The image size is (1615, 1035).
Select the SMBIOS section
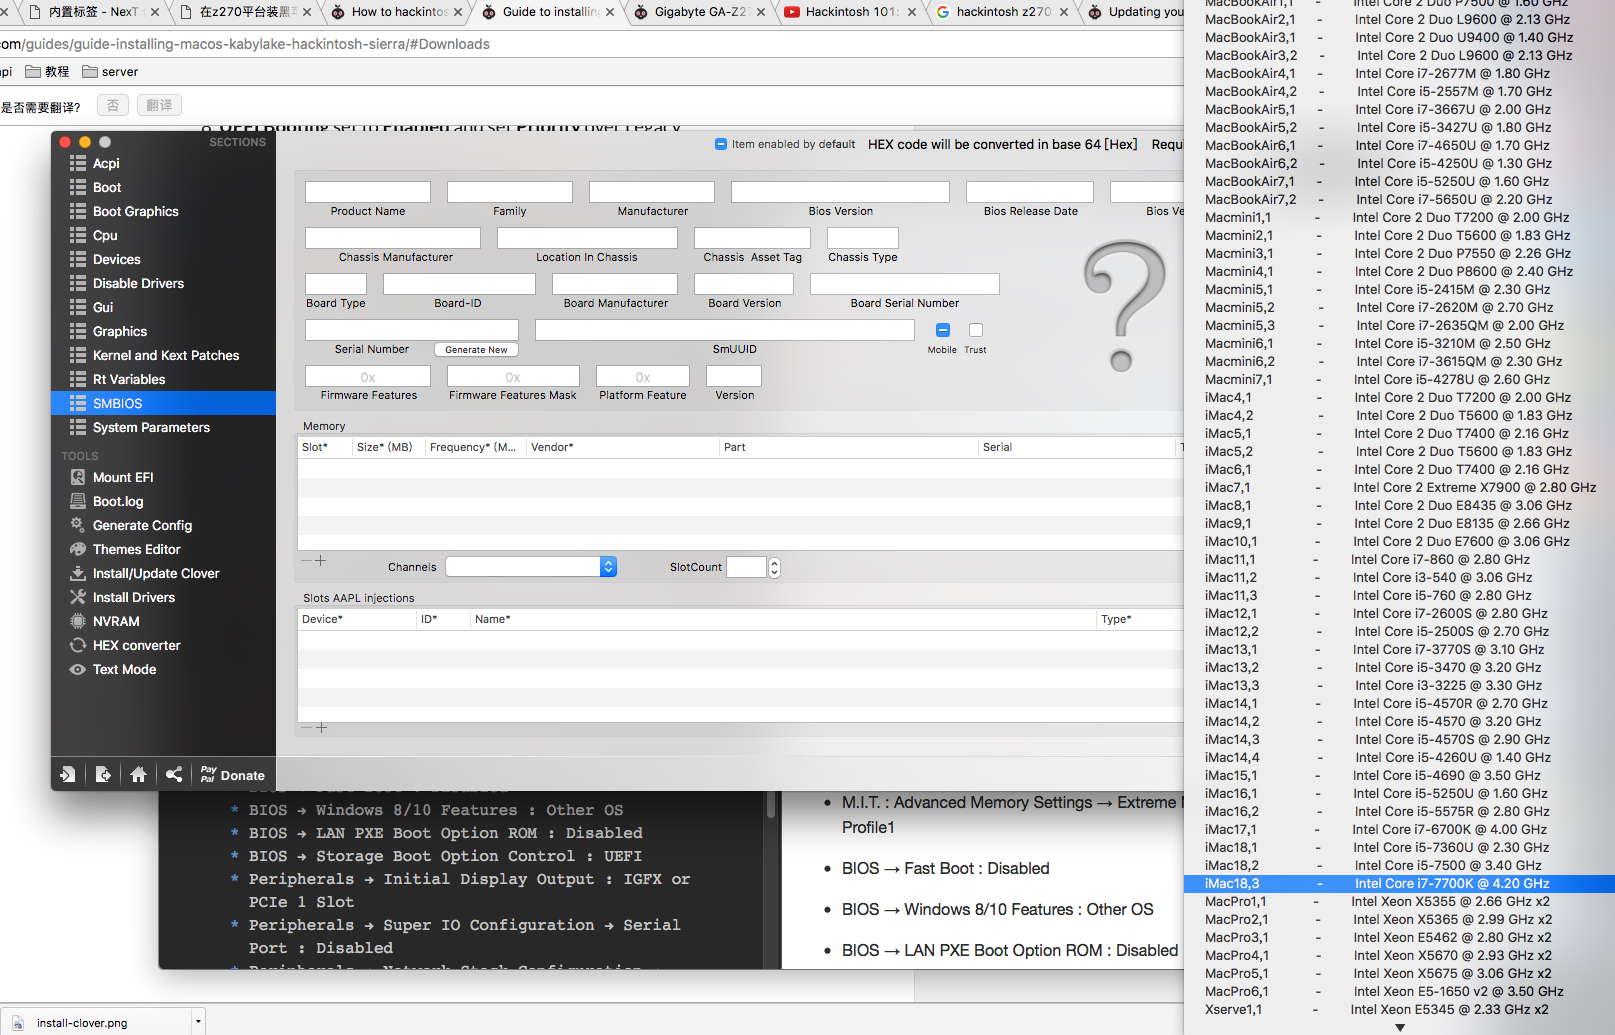tap(163, 403)
